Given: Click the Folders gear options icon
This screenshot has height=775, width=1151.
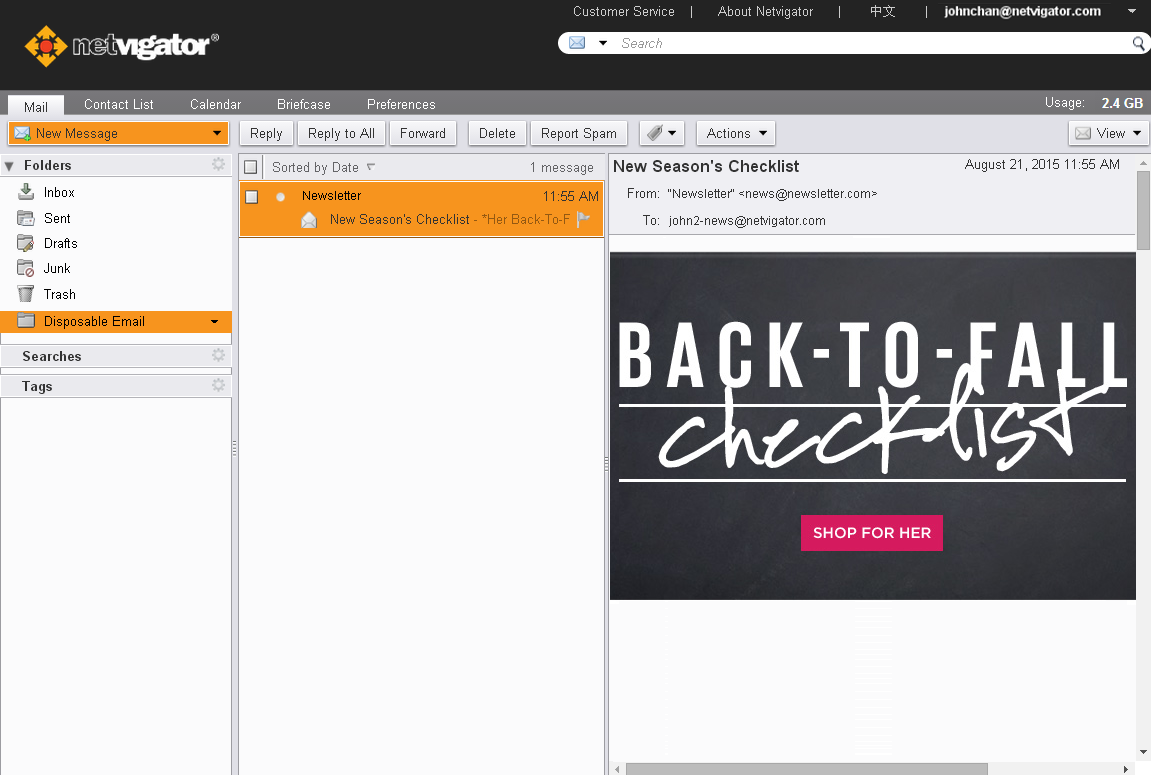Looking at the screenshot, I should 219,165.
